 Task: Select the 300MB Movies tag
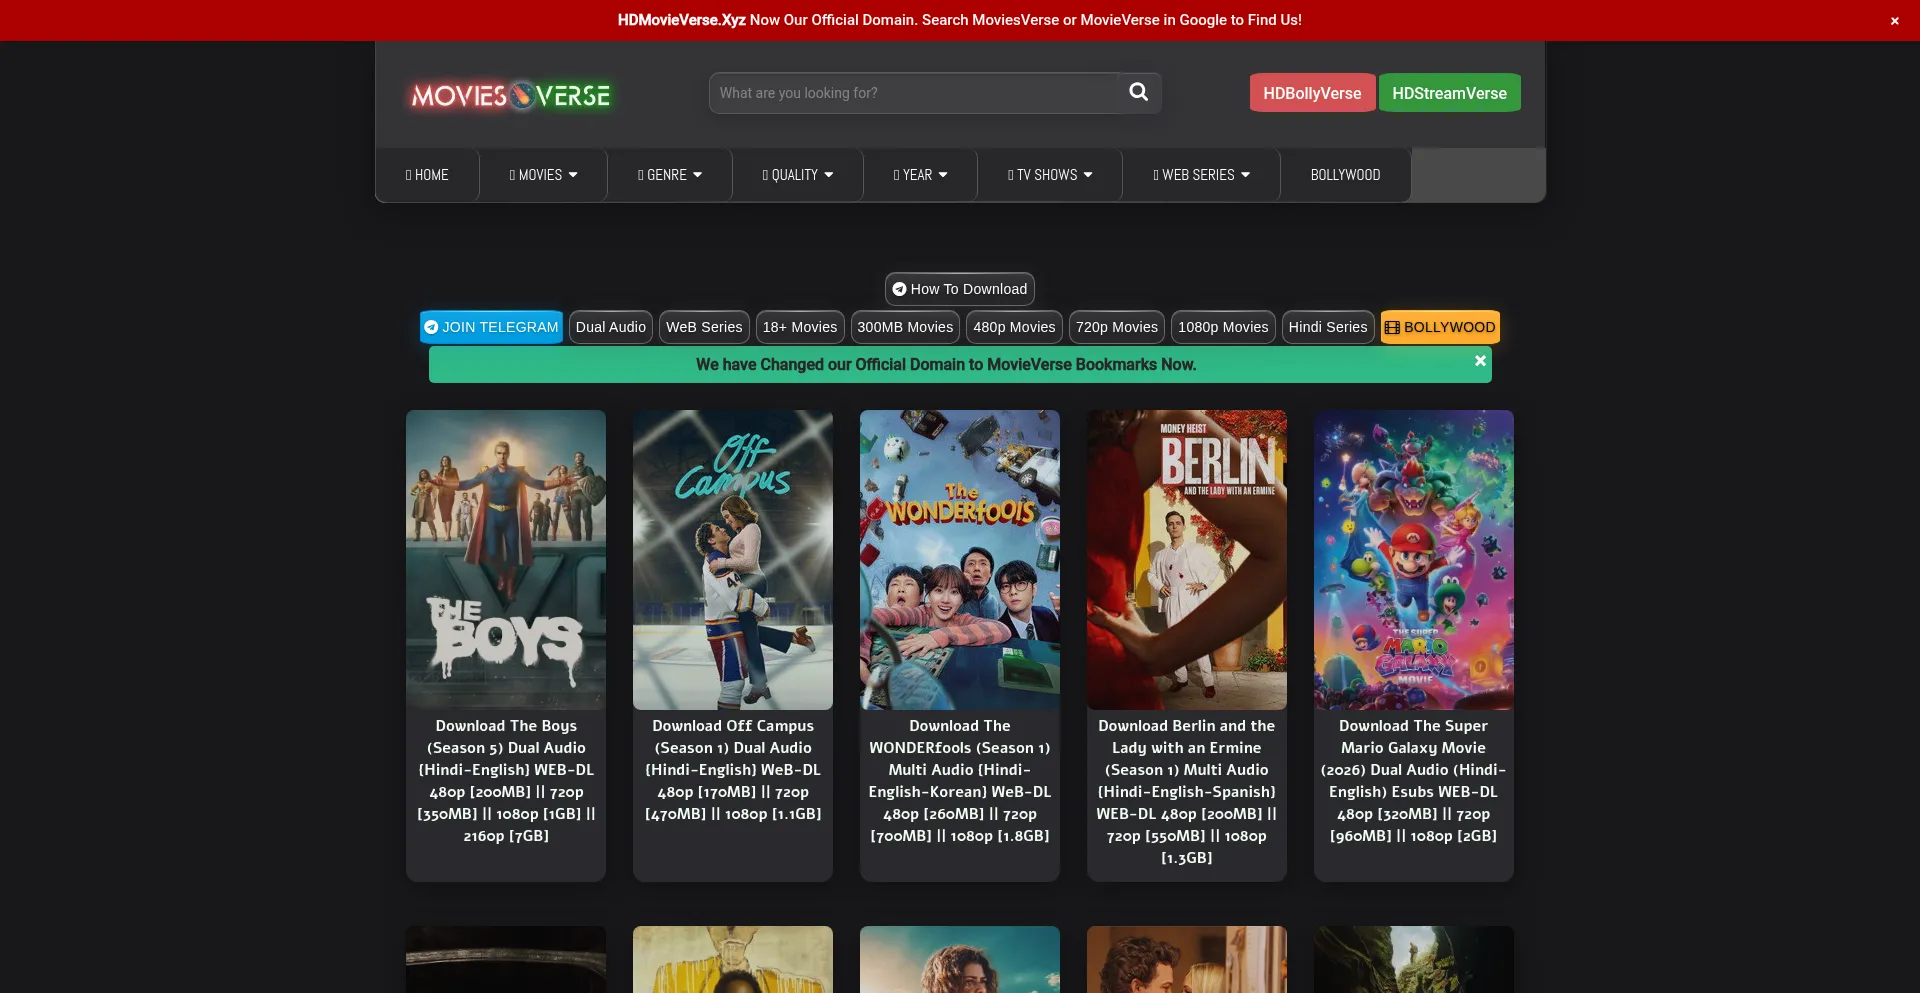[x=905, y=327]
